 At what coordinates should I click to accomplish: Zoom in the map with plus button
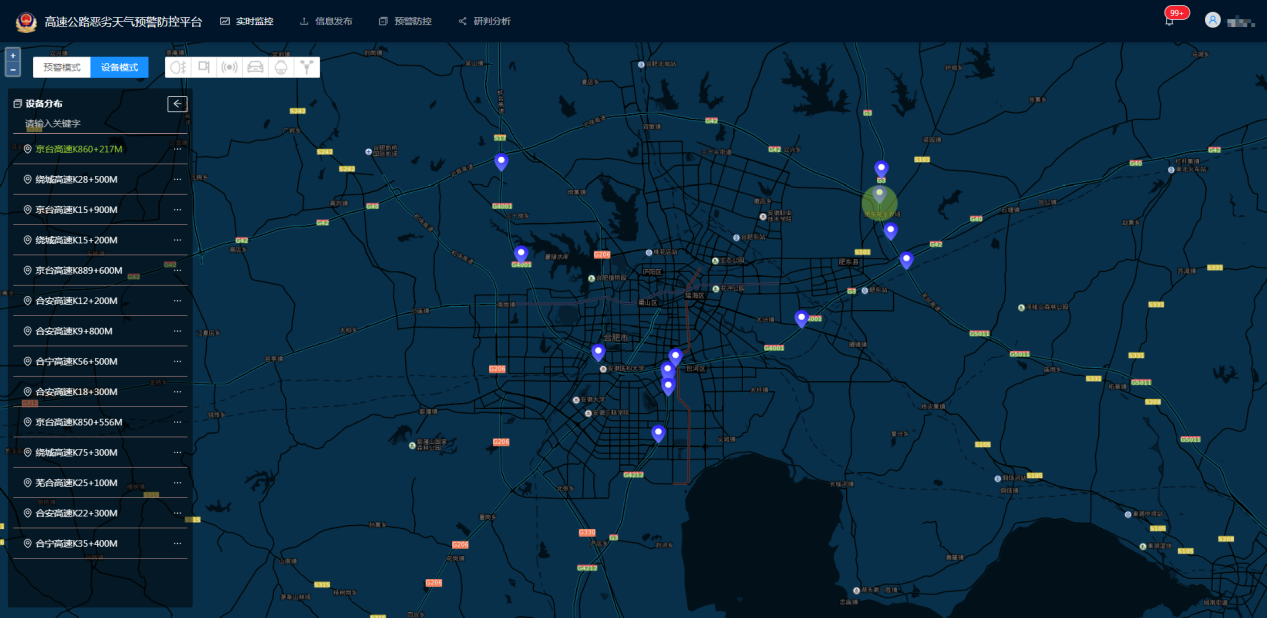tap(13, 56)
